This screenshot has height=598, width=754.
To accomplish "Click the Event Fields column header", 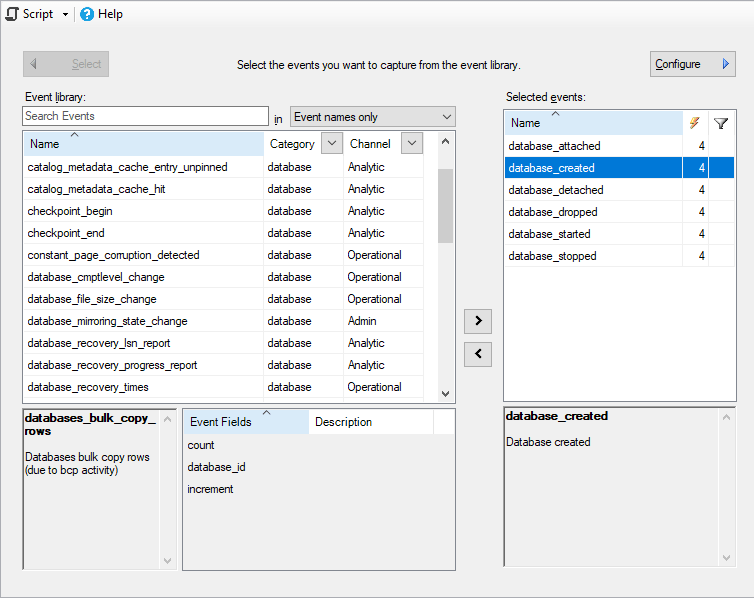I will coord(246,422).
